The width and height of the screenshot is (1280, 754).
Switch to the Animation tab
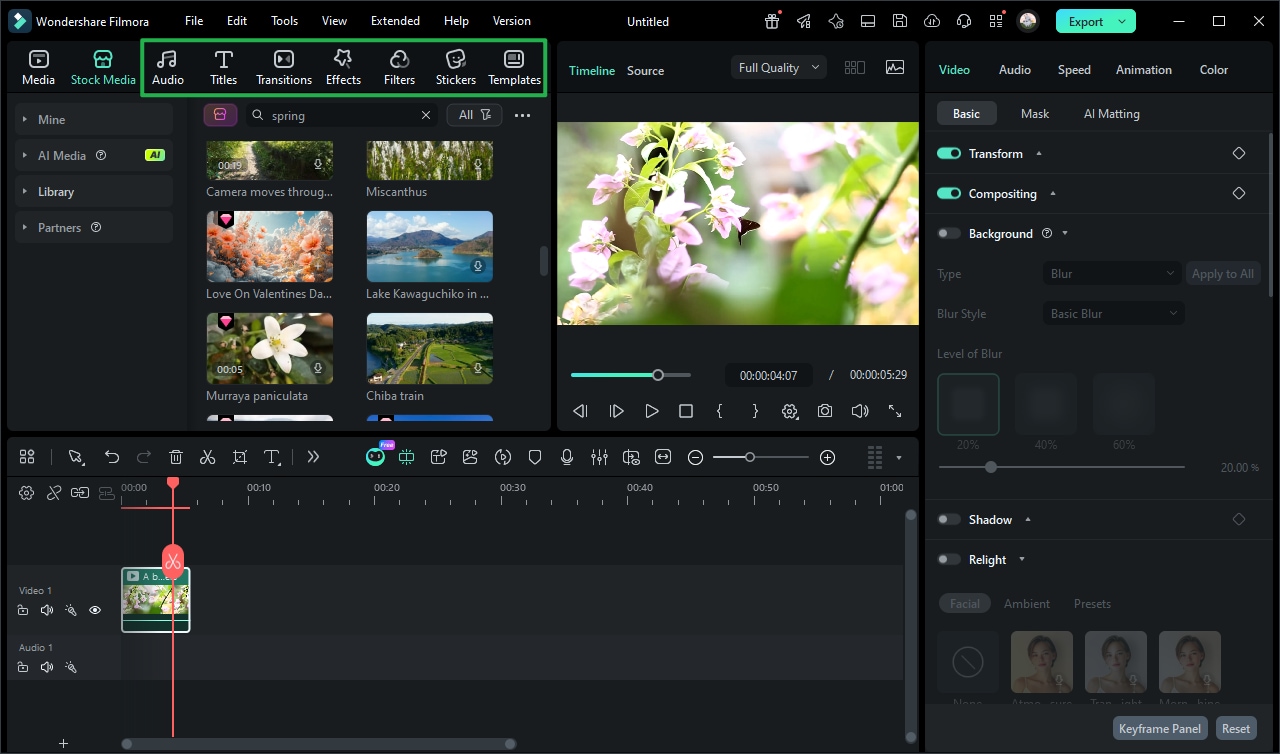click(1143, 70)
